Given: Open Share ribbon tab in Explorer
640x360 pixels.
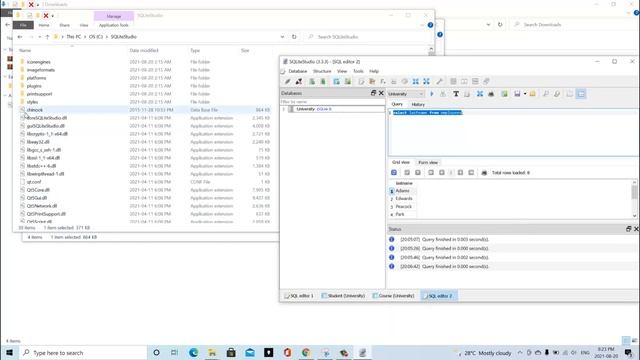Looking at the screenshot, I should (64, 25).
